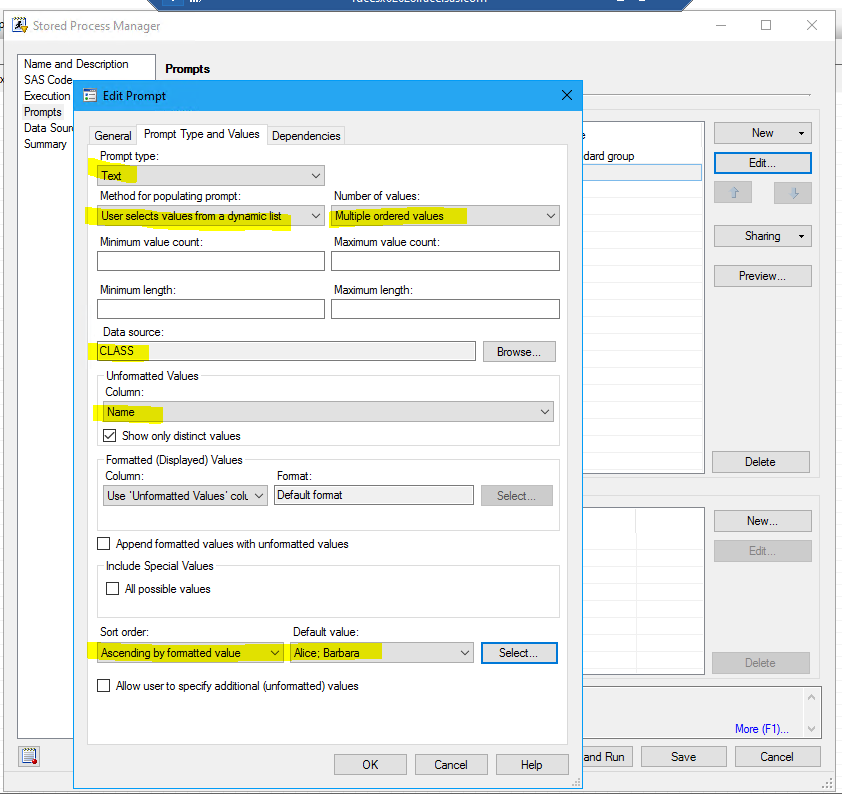842x794 pixels.
Task: Click the move down arrow button
Action: point(793,193)
